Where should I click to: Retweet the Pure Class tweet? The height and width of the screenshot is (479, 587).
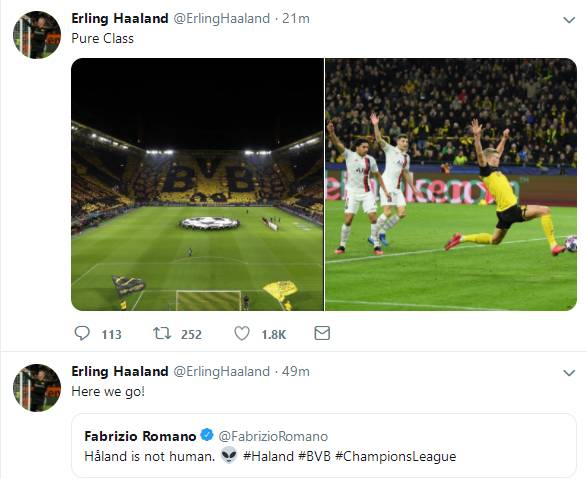pyautogui.click(x=162, y=333)
